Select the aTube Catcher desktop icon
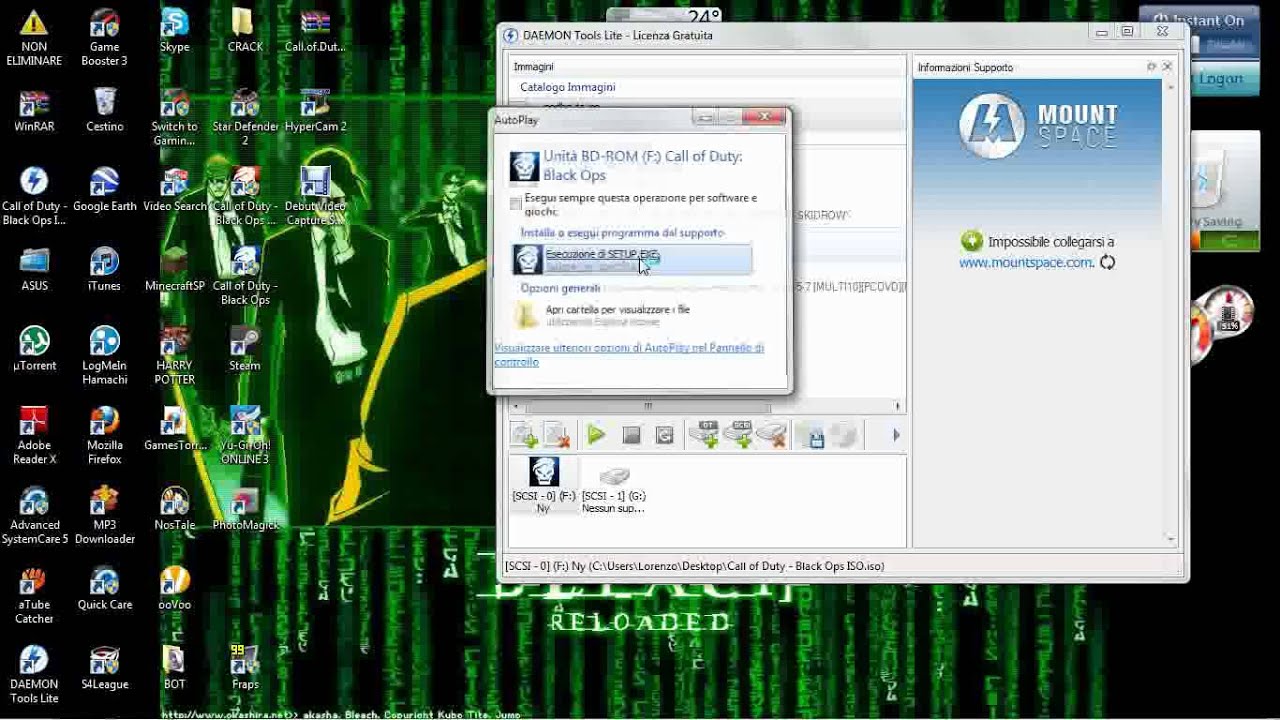The height and width of the screenshot is (720, 1280). coord(34,595)
